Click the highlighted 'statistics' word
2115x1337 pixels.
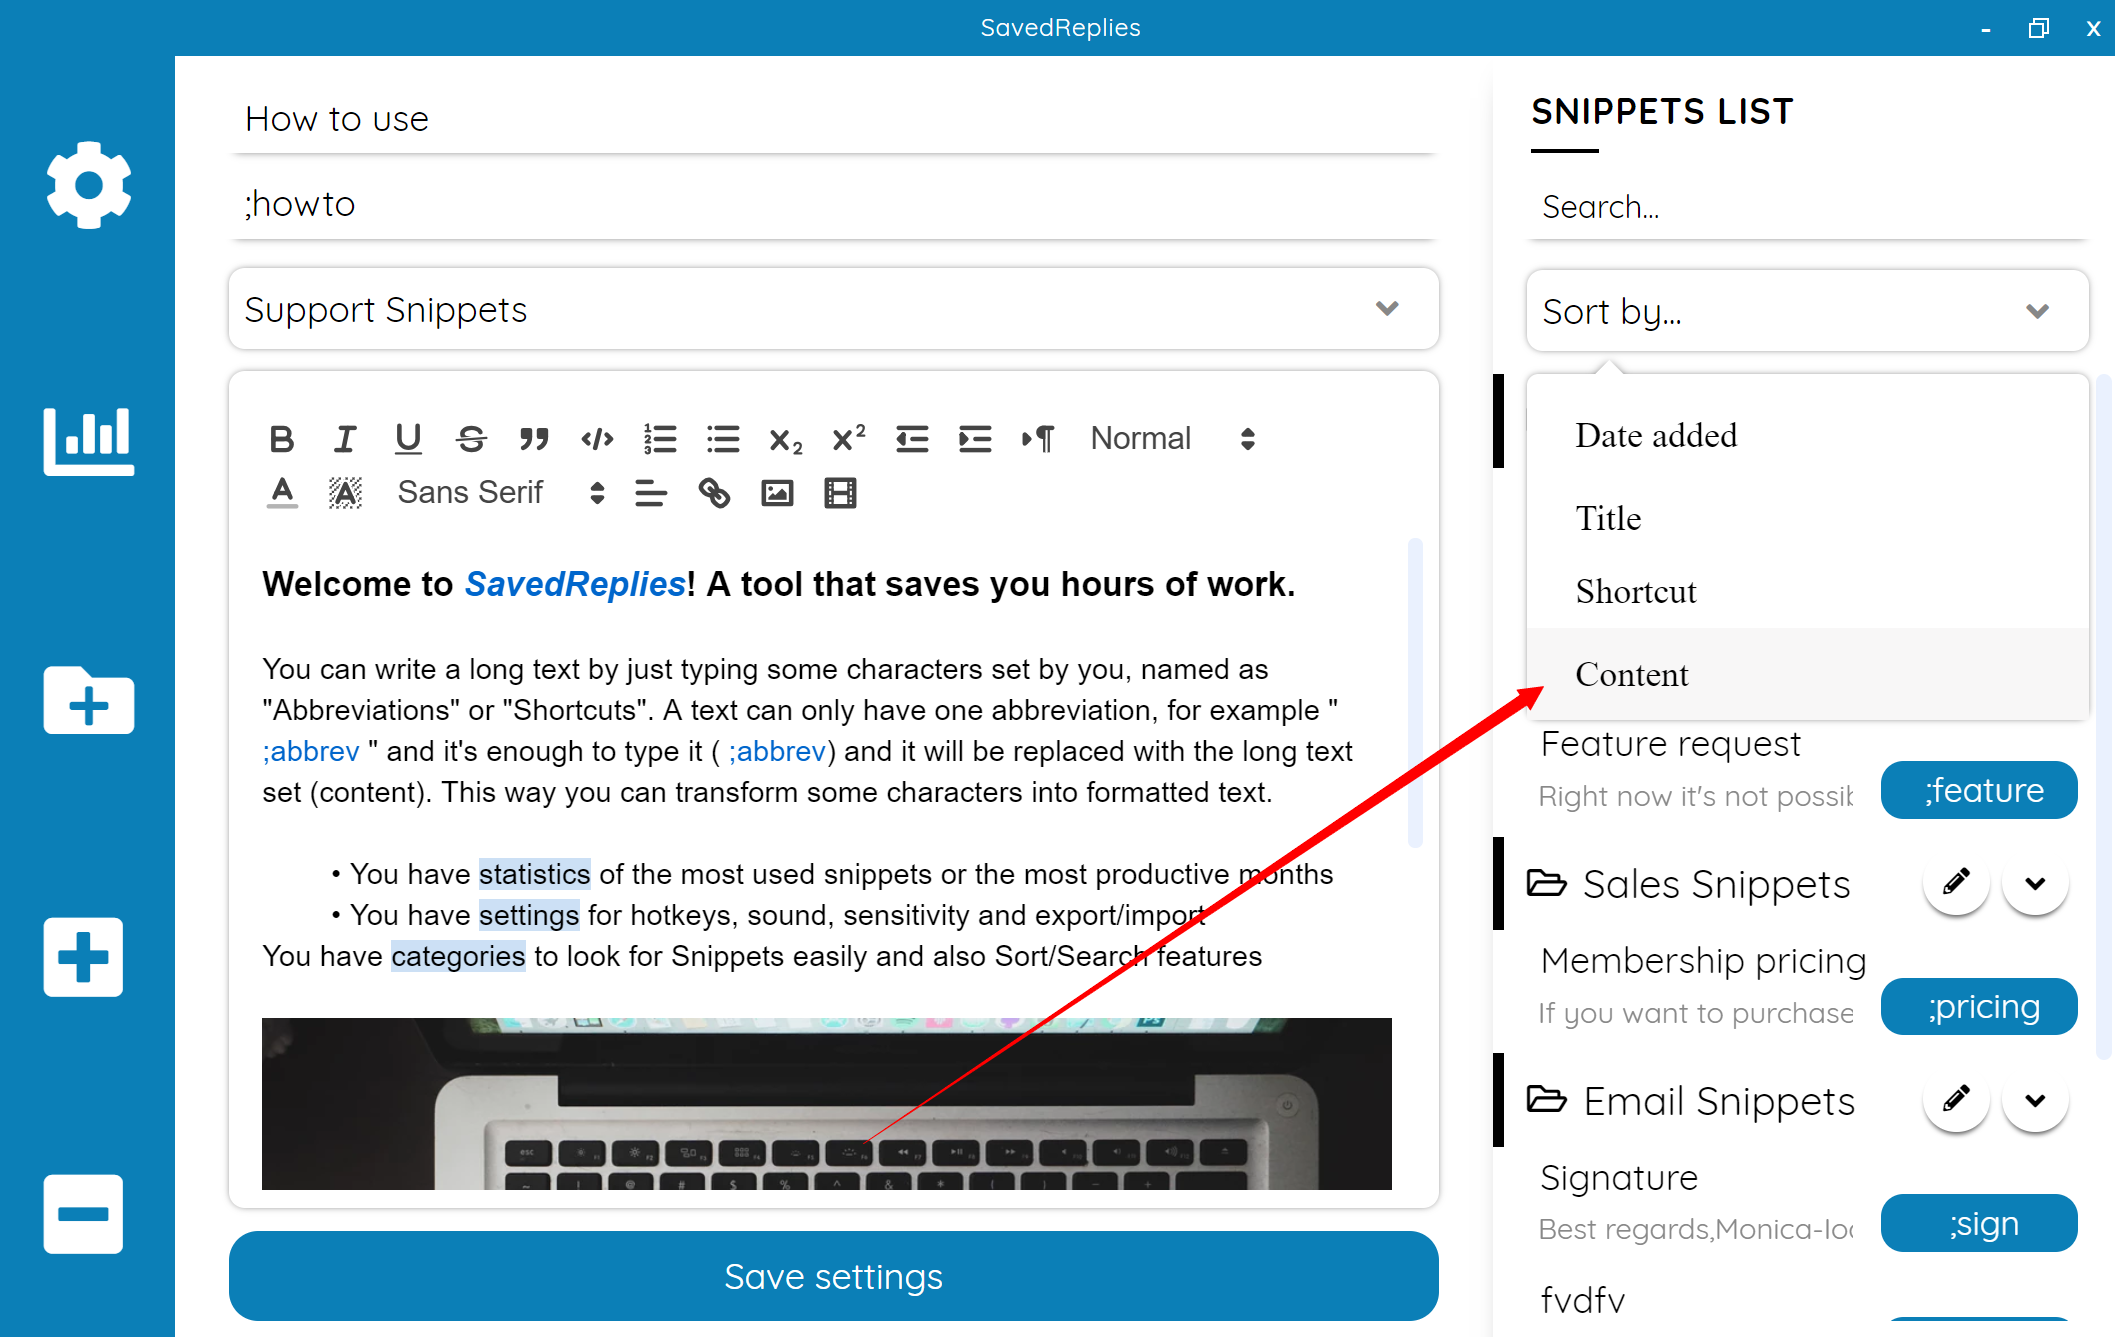coord(534,874)
